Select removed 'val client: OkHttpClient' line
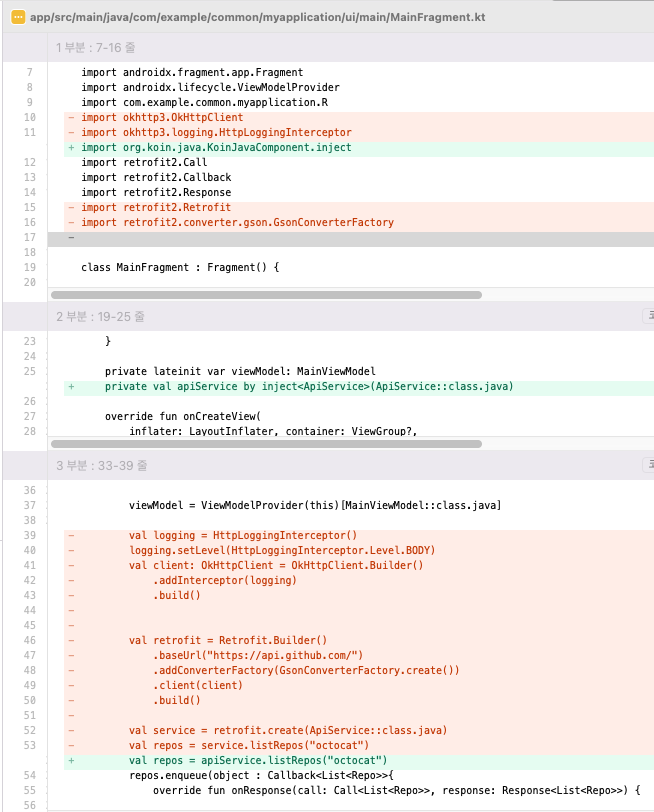 276,566
